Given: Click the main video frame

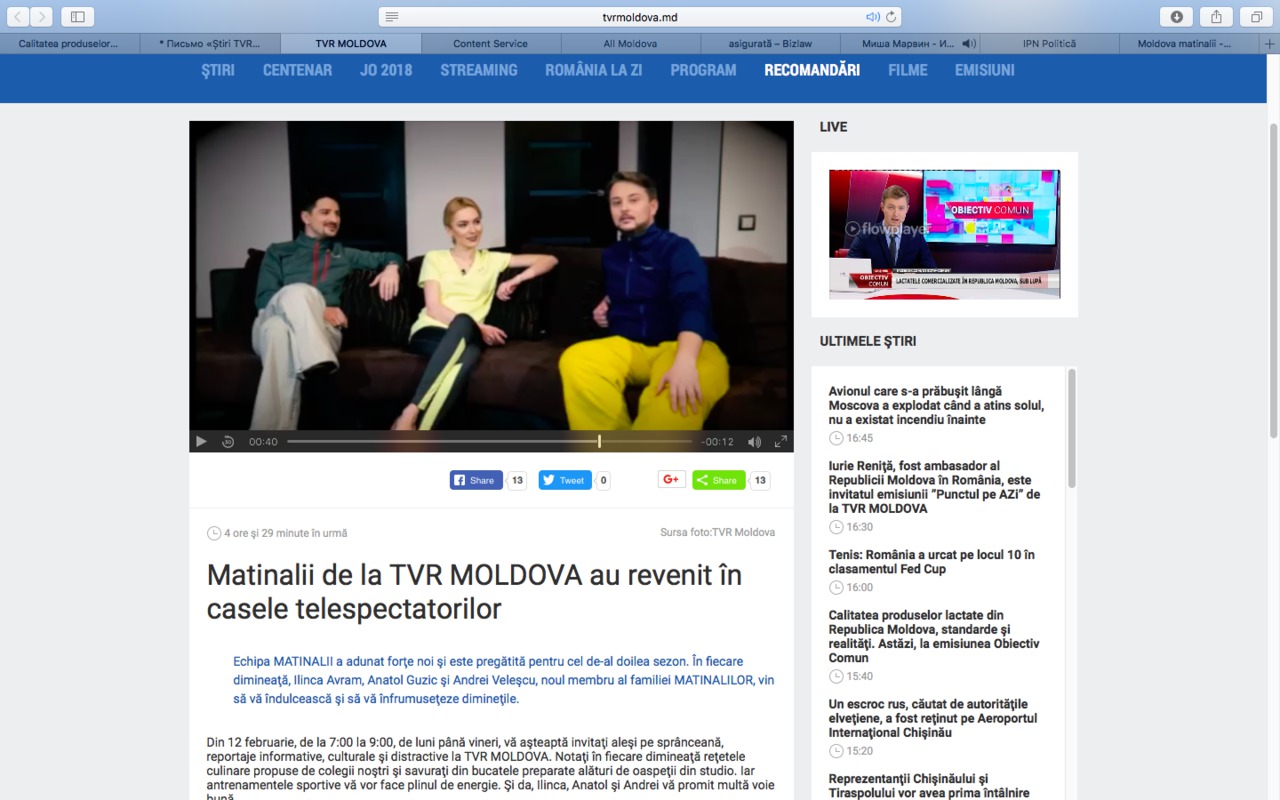Looking at the screenshot, I should tap(491, 276).
